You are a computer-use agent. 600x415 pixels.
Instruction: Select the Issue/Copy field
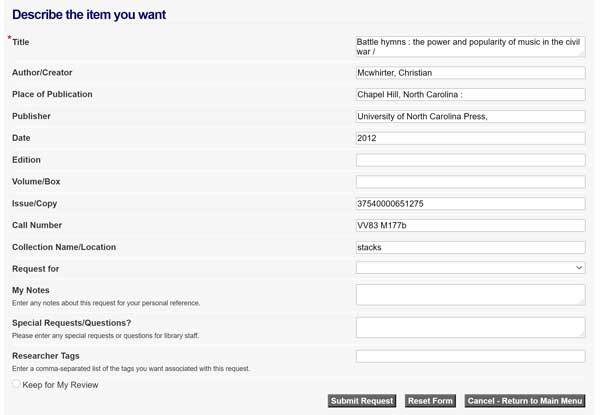pyautogui.click(x=470, y=204)
